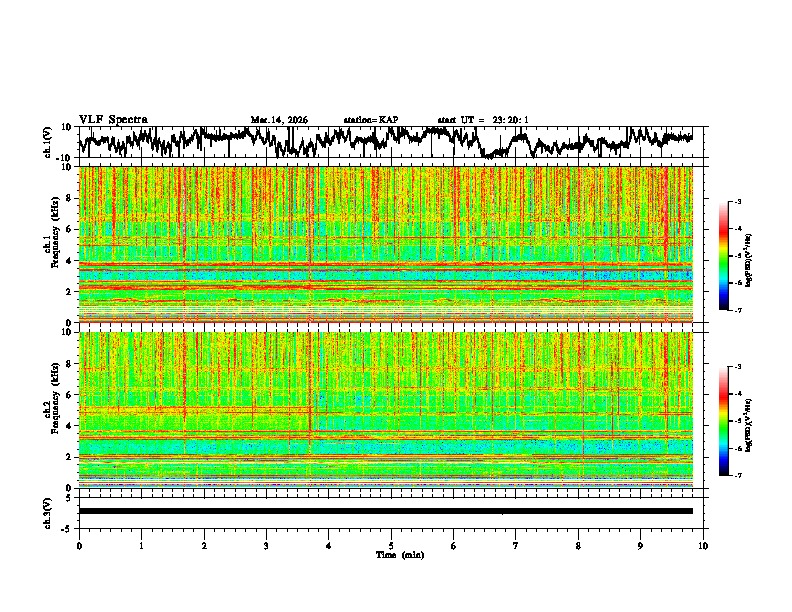Click time axis tick label "4"
792x612 pixels.
pyautogui.click(x=329, y=546)
